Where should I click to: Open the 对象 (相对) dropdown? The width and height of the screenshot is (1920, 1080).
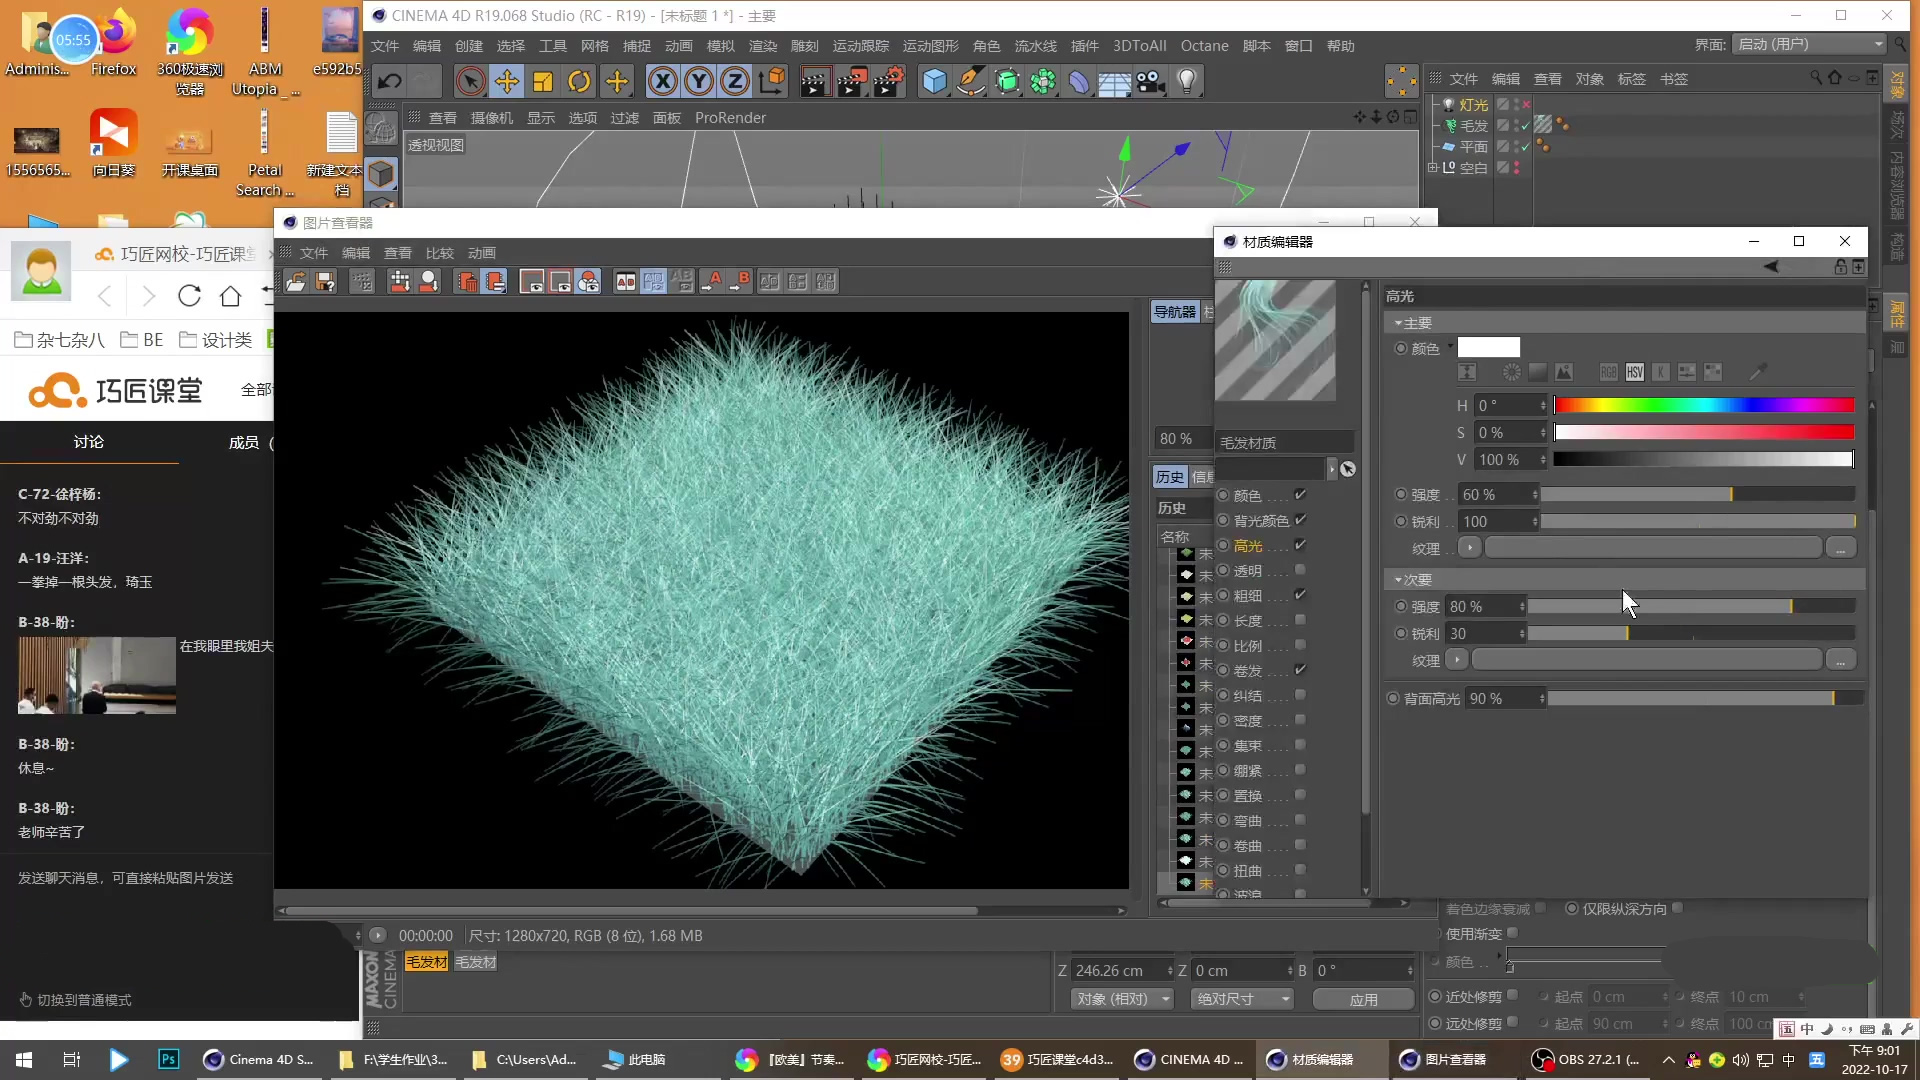[1122, 999]
